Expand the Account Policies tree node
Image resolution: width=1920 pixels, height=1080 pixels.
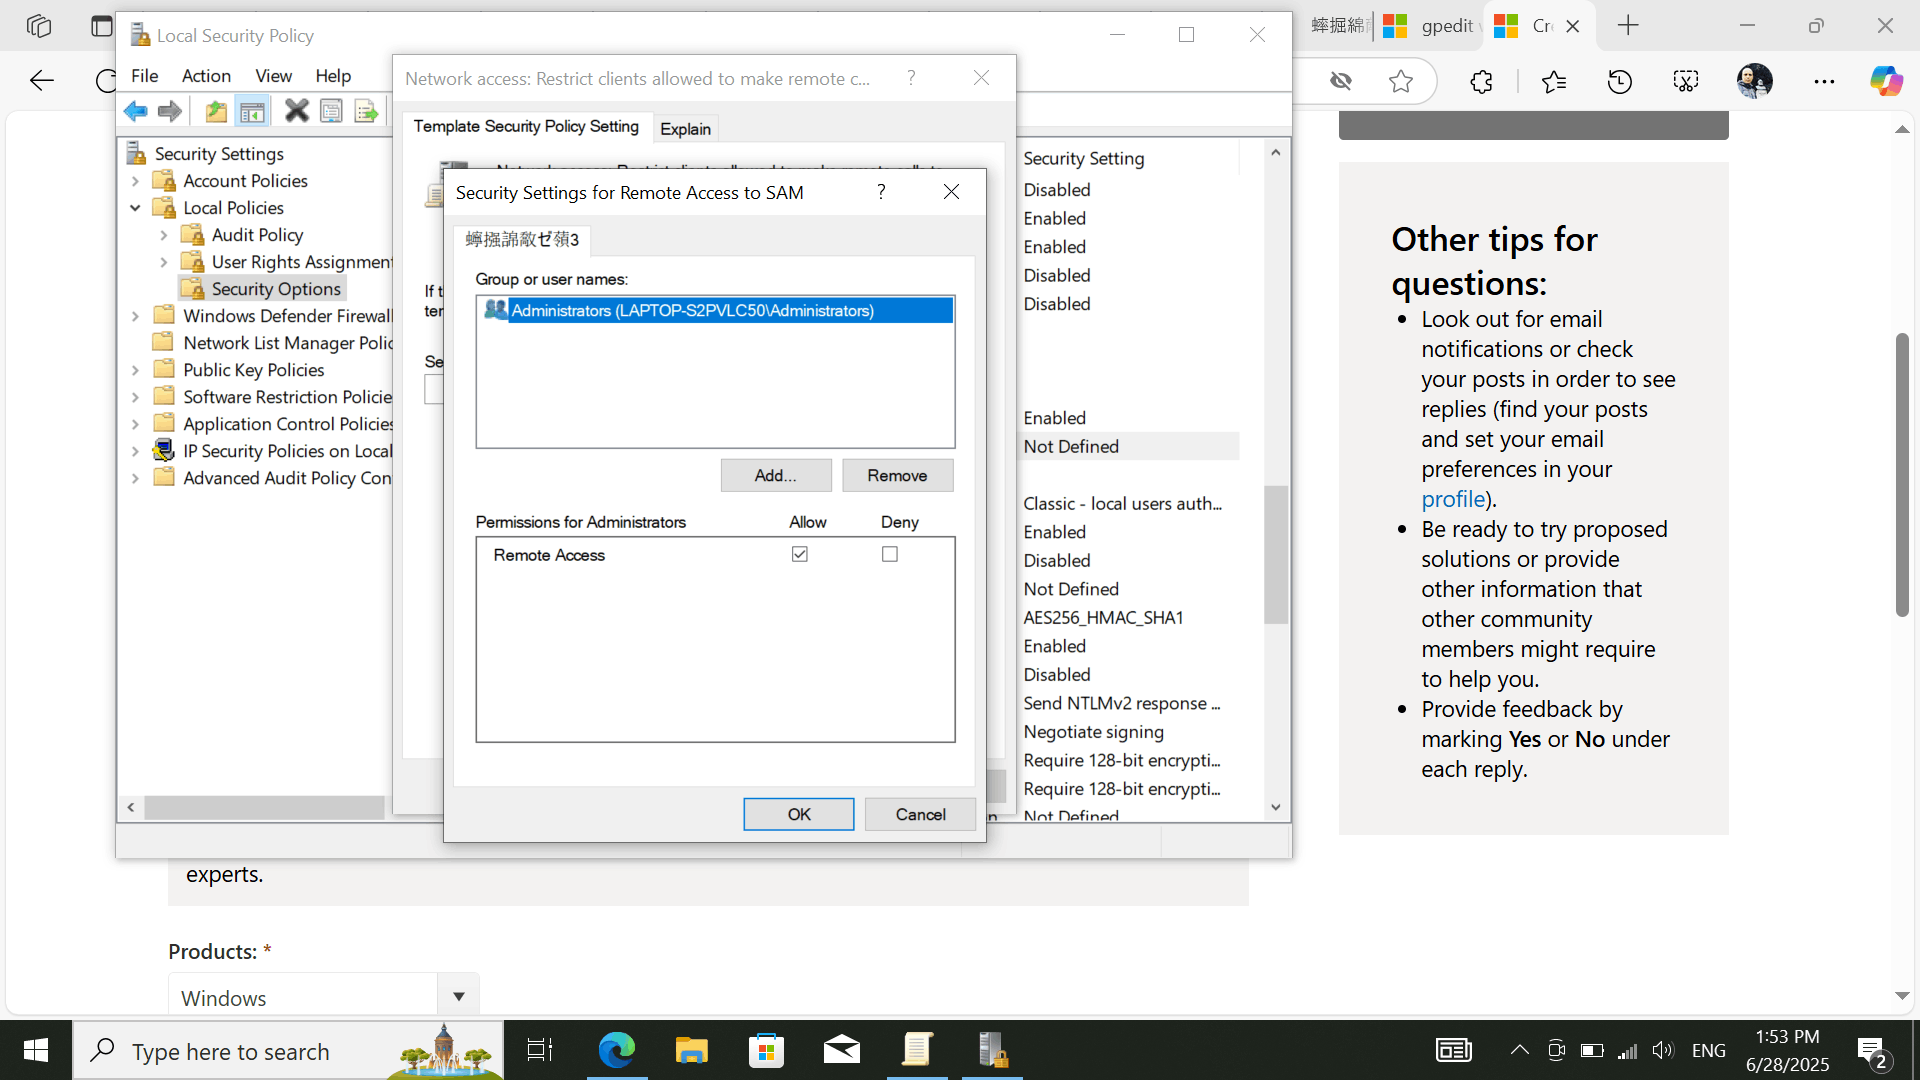136,181
